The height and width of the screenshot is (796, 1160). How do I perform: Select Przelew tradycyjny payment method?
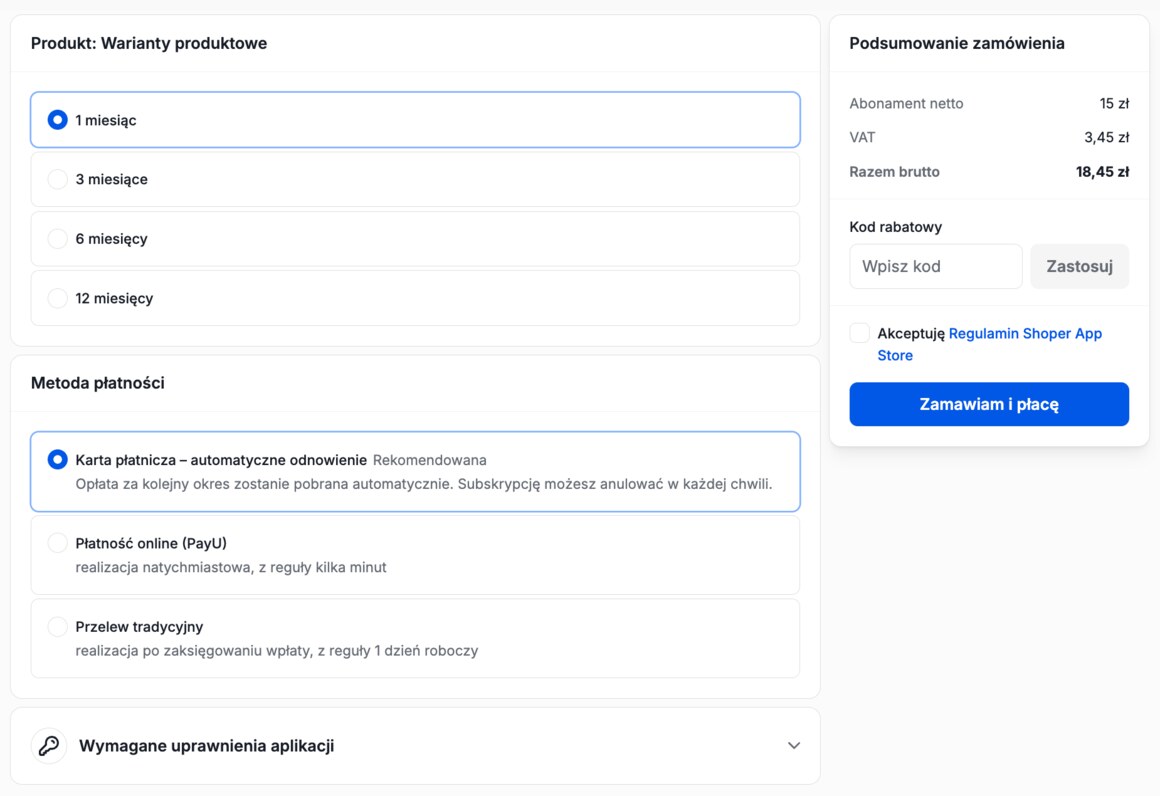coord(415,638)
